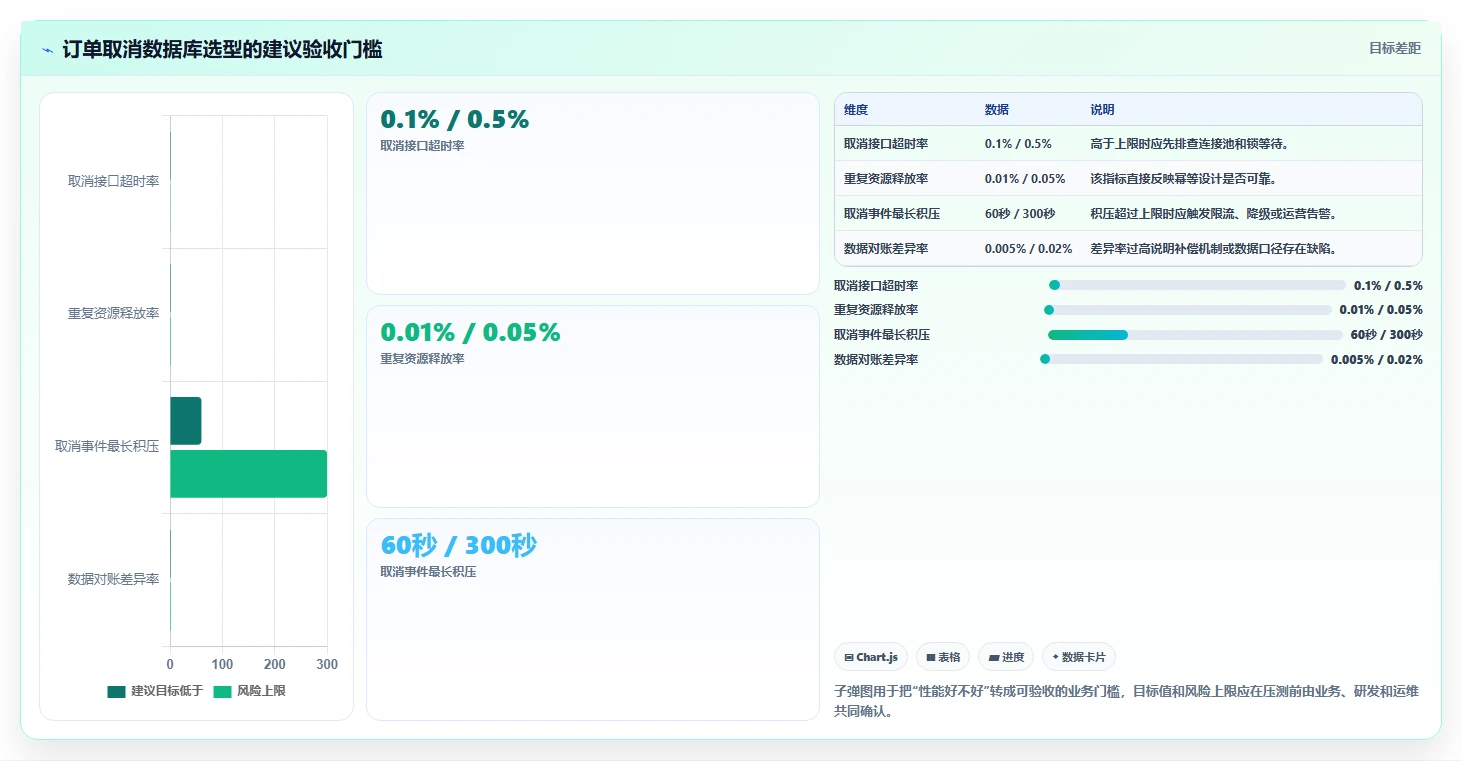This screenshot has width=1462, height=761.
Task: Click 取消接口超时率 cell in the table
Action: click(x=886, y=143)
